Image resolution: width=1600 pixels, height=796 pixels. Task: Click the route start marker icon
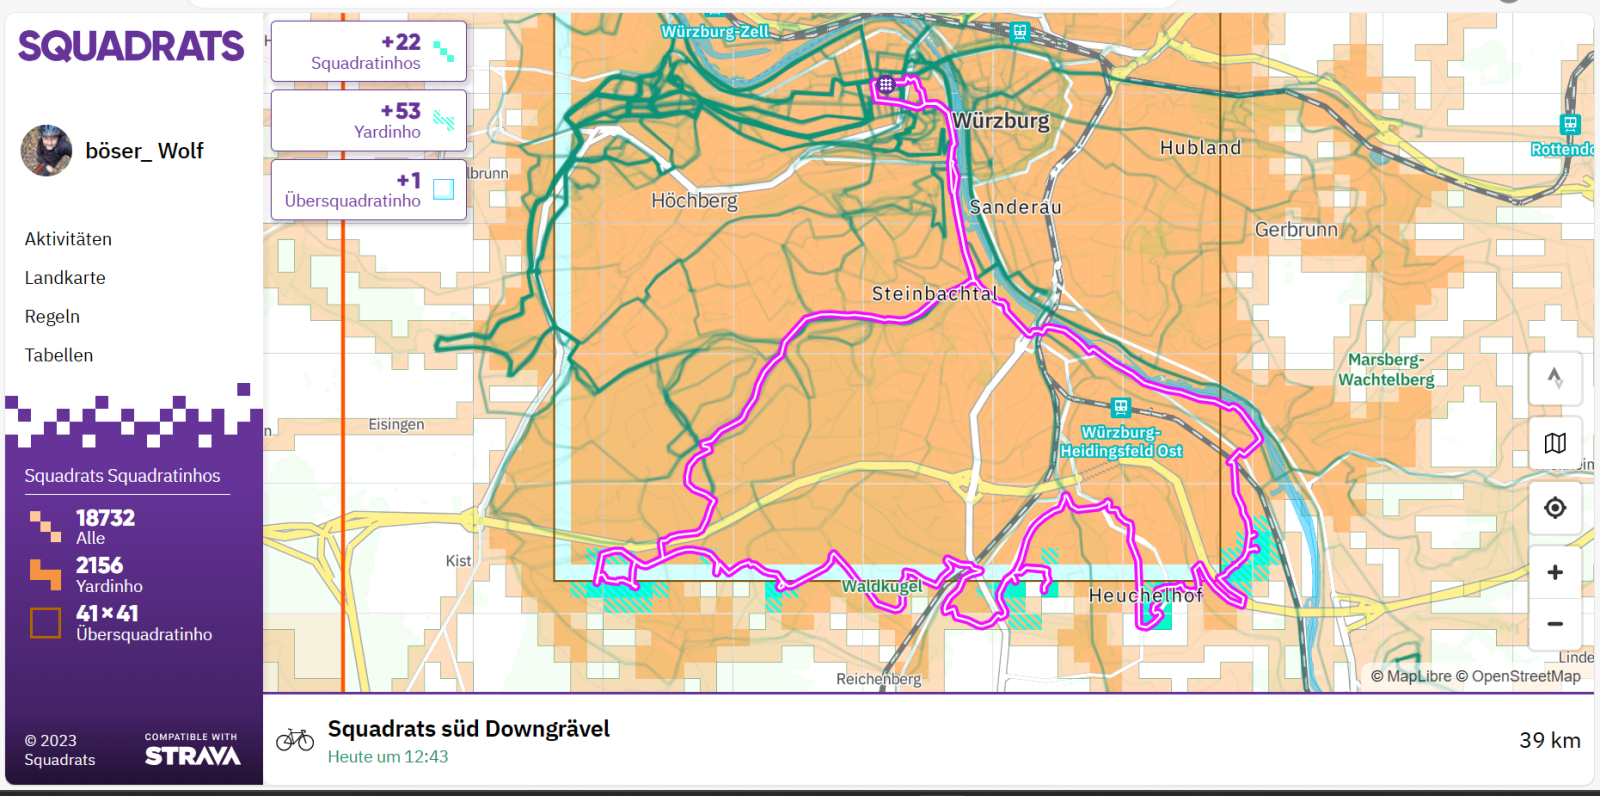coord(886,86)
